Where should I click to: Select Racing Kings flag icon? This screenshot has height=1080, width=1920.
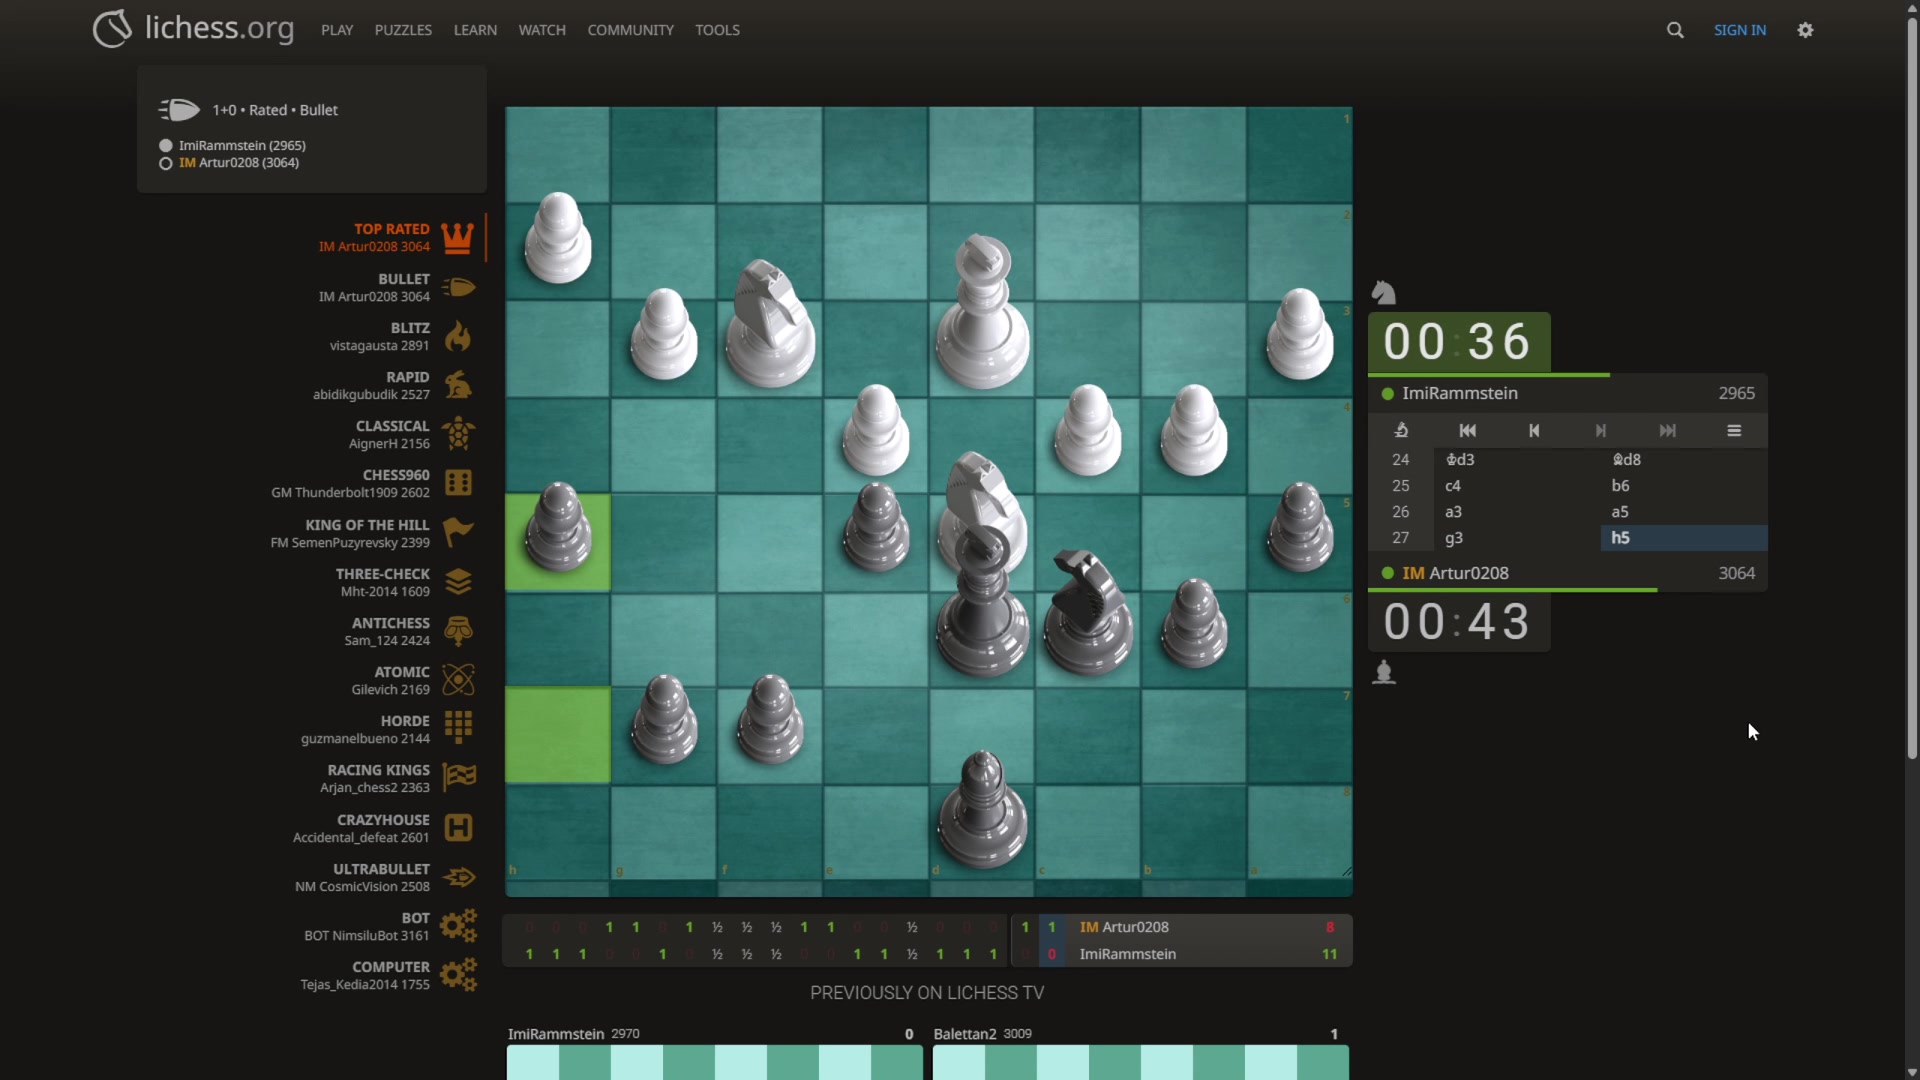click(458, 778)
